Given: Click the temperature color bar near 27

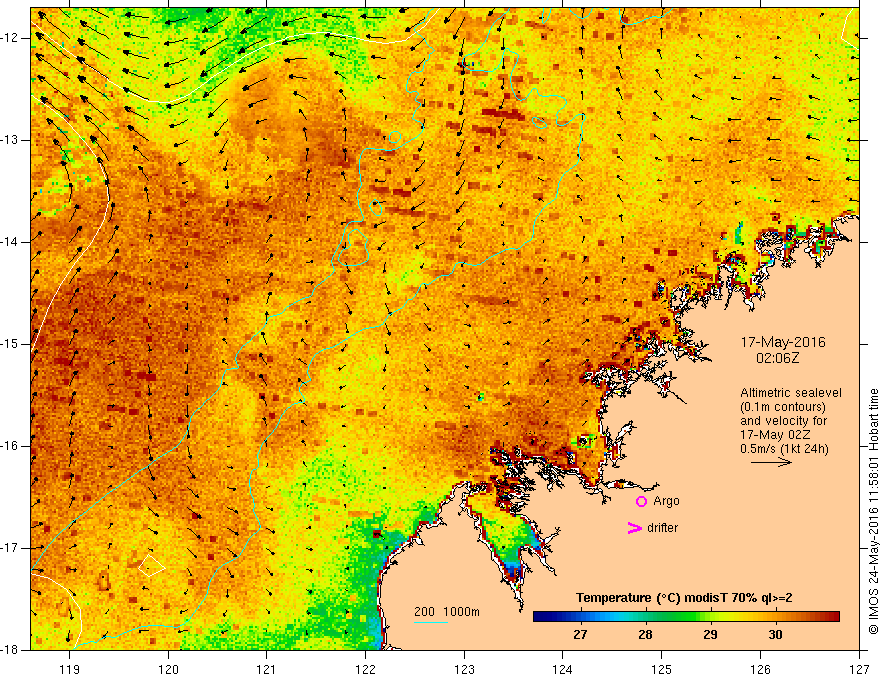Looking at the screenshot, I should click(x=580, y=616).
